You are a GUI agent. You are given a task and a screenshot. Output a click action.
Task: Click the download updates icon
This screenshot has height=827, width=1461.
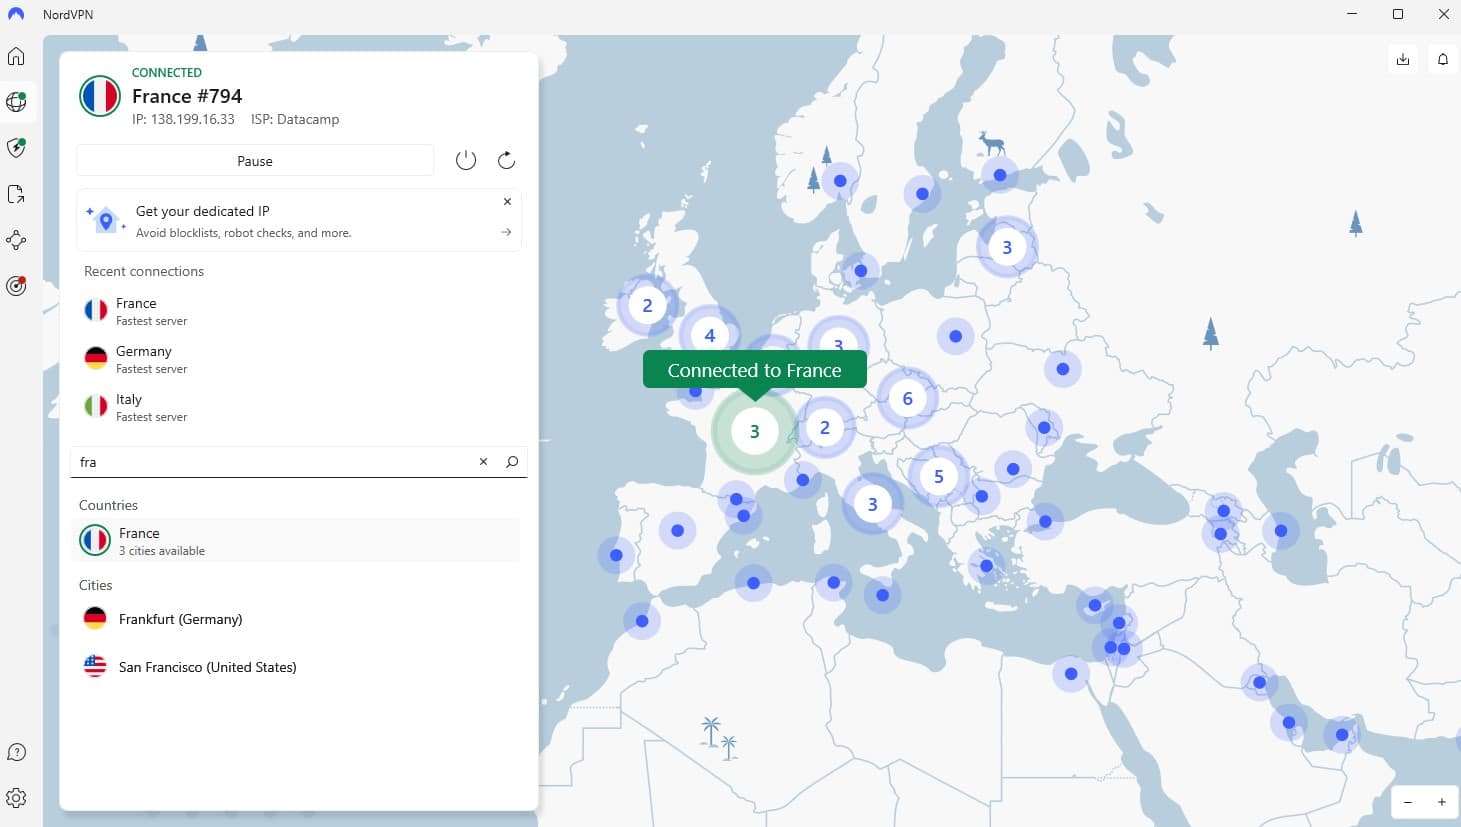[x=1403, y=59]
